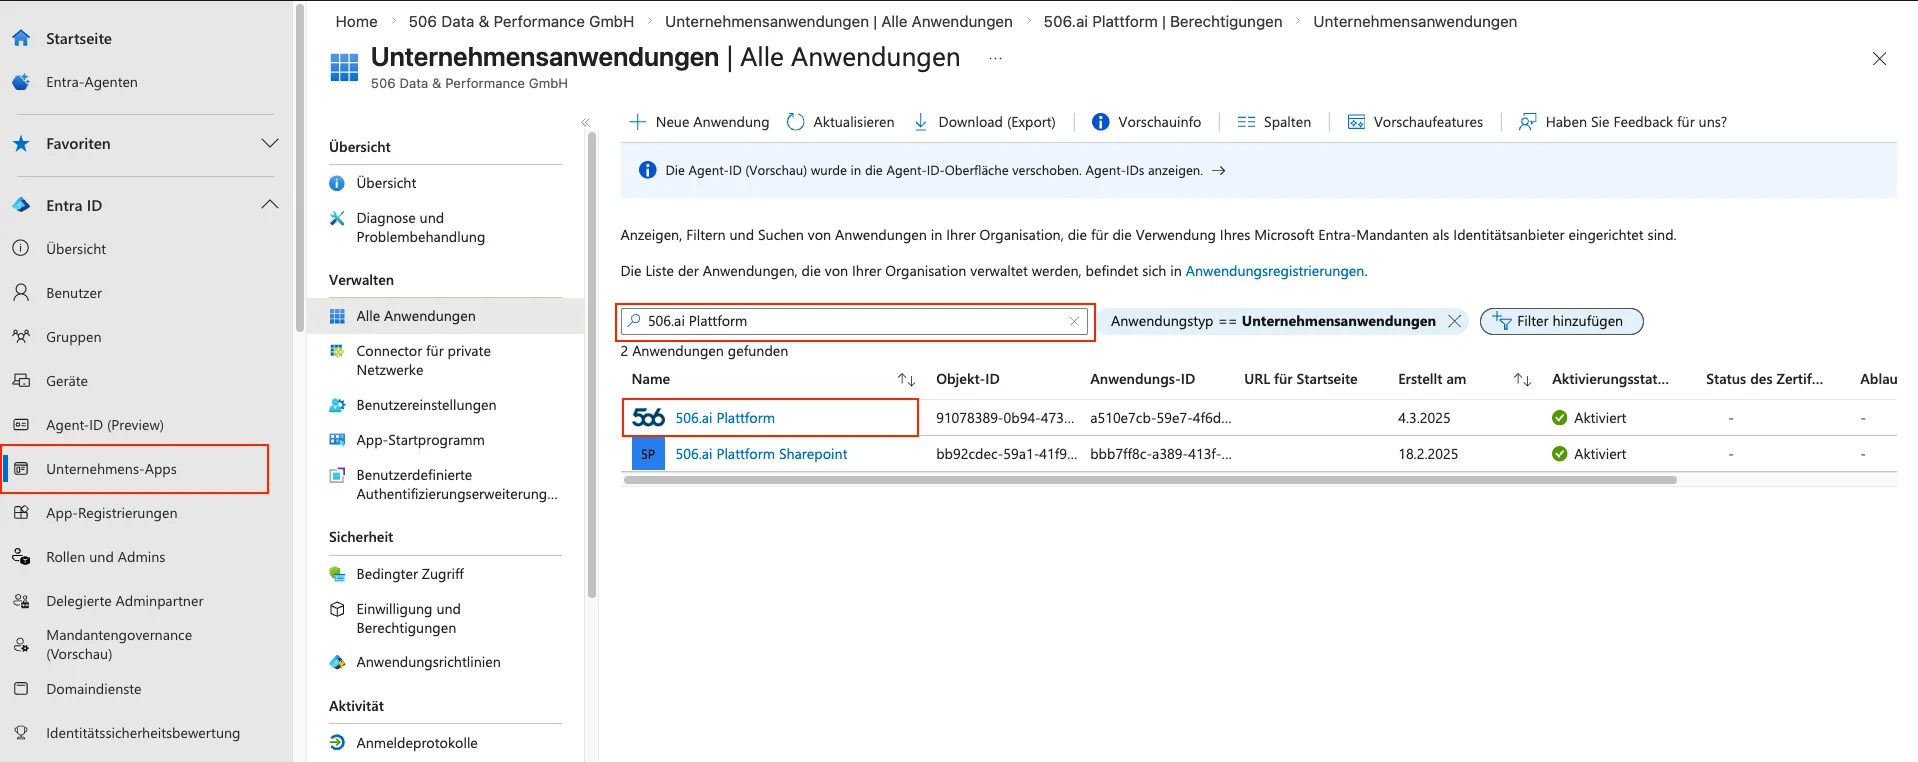
Task: Click the 506 logo thumbnail in first row
Action: pos(648,418)
